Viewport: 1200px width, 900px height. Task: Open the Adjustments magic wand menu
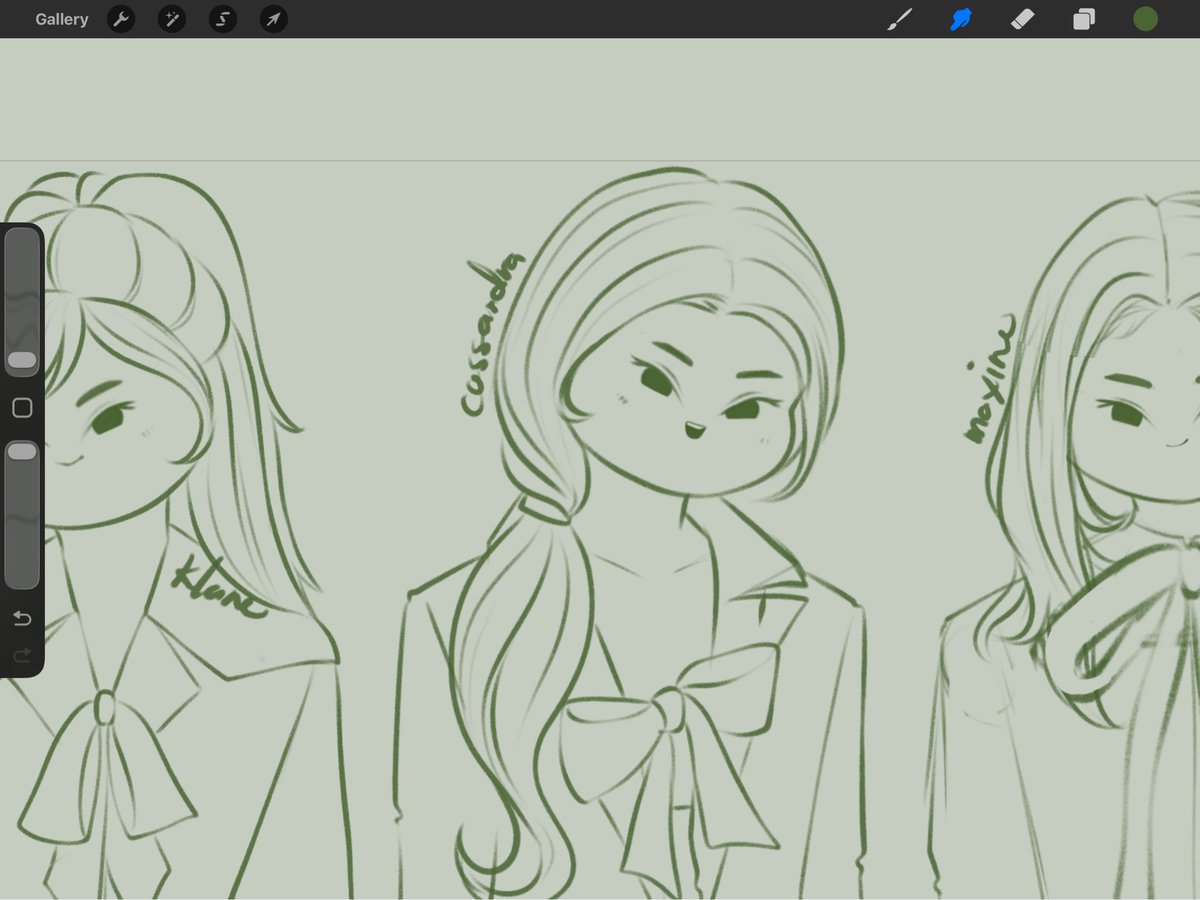click(x=172, y=19)
